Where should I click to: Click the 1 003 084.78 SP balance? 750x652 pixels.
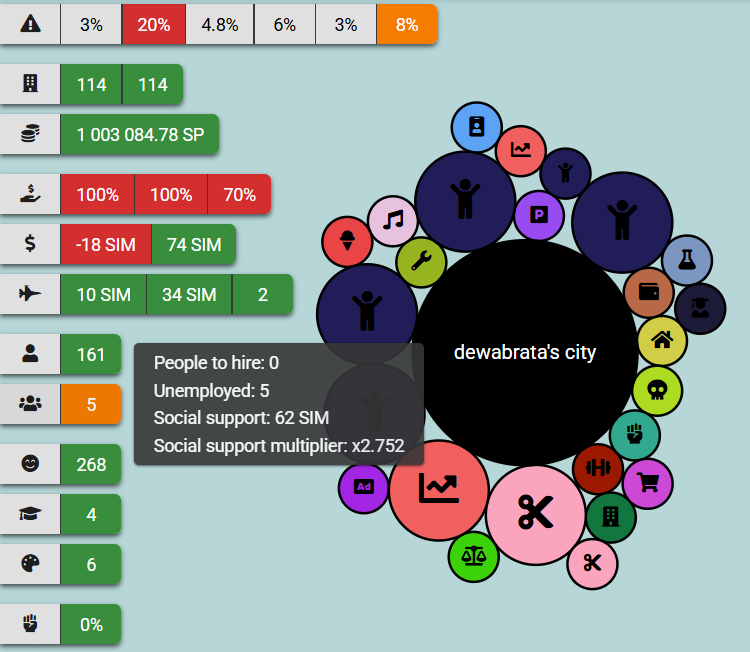140,134
